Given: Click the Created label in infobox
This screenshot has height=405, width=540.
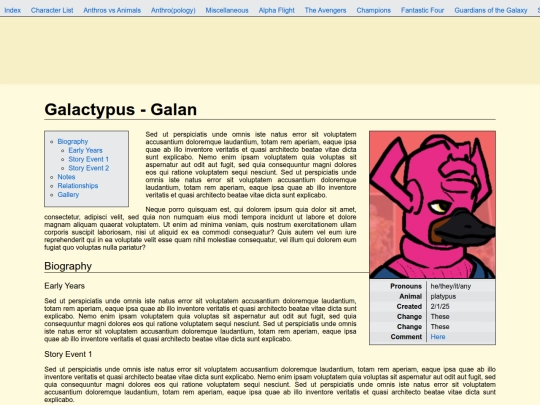Looking at the screenshot, I should click(x=409, y=307).
